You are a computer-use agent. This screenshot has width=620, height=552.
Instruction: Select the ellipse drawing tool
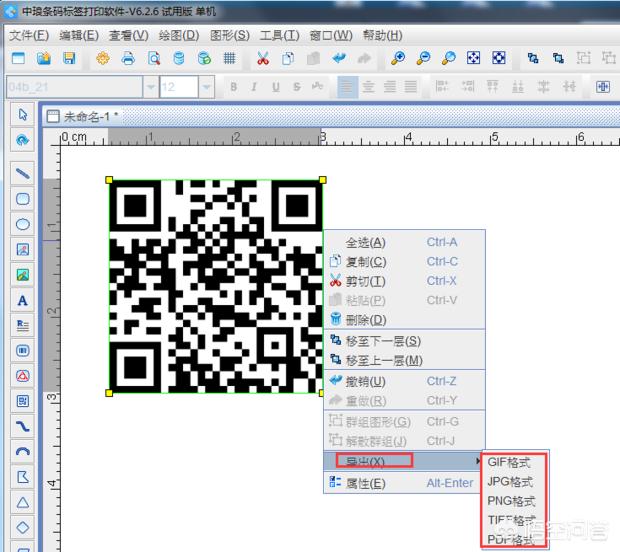23,224
